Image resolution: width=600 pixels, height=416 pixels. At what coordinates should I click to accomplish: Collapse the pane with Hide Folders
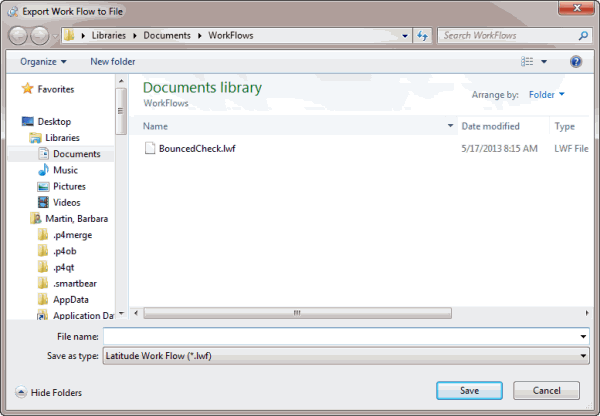[48, 393]
